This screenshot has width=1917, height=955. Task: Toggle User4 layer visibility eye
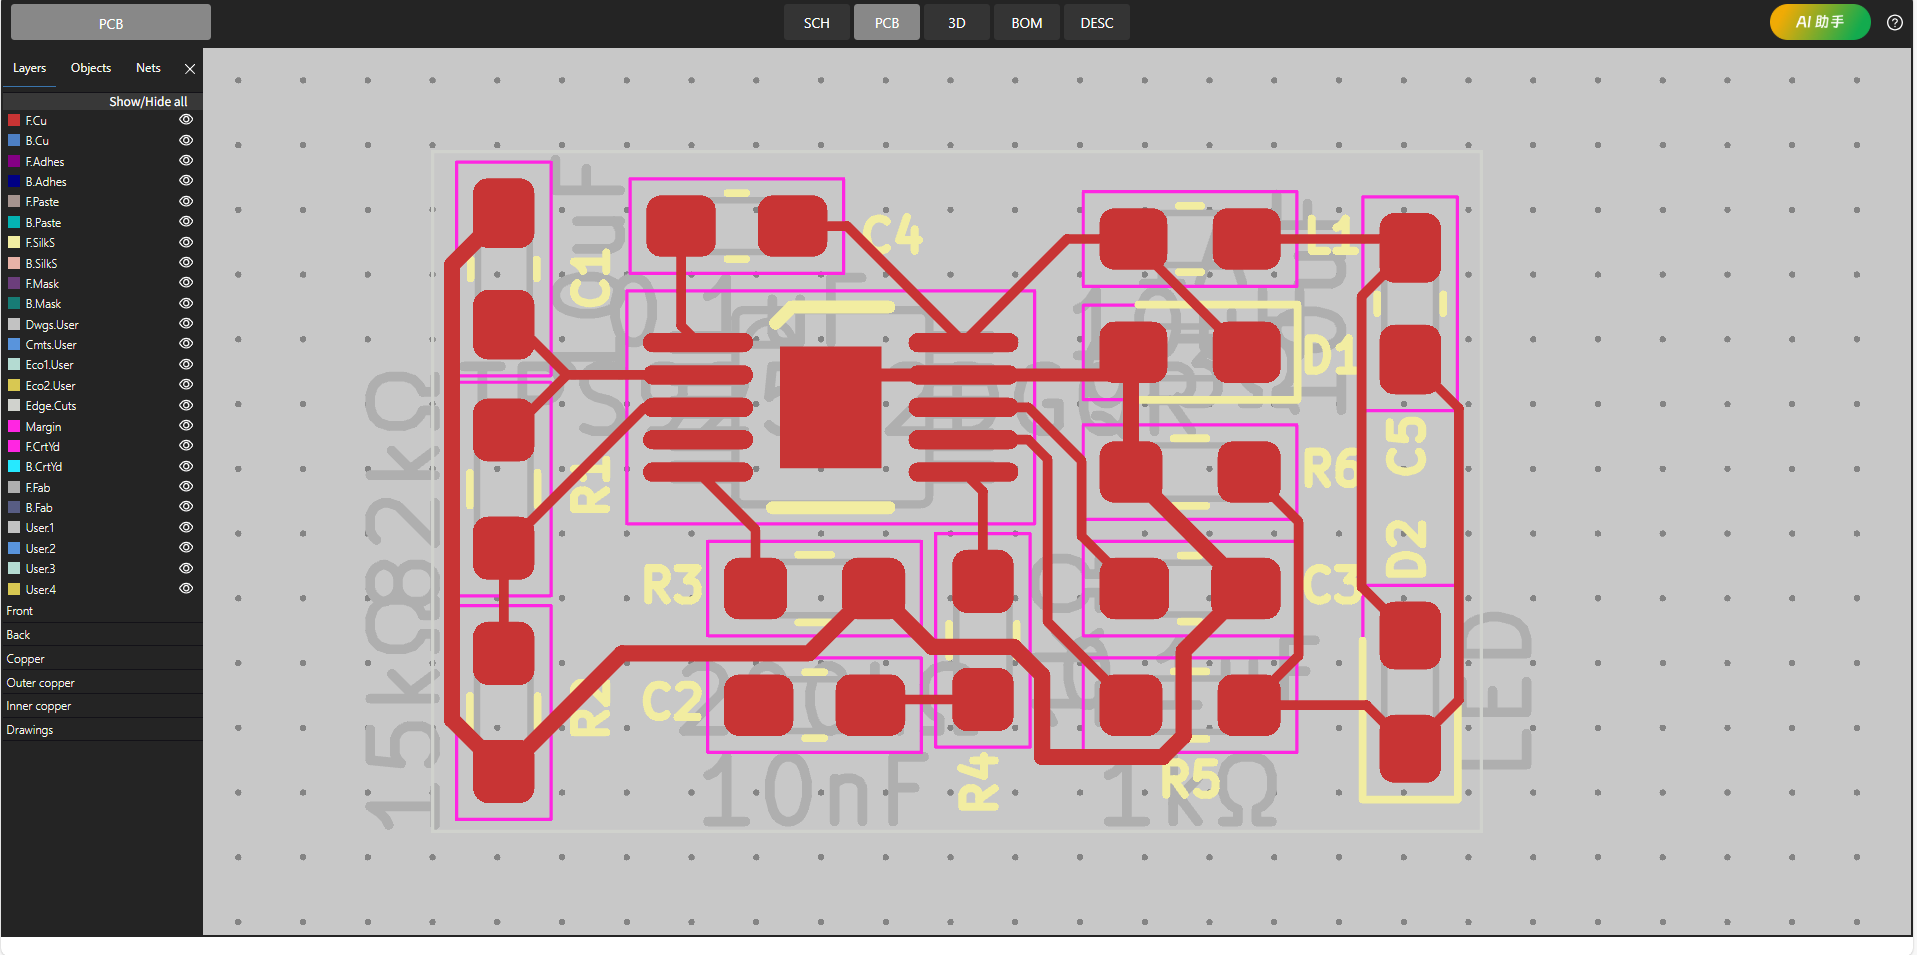(x=186, y=589)
